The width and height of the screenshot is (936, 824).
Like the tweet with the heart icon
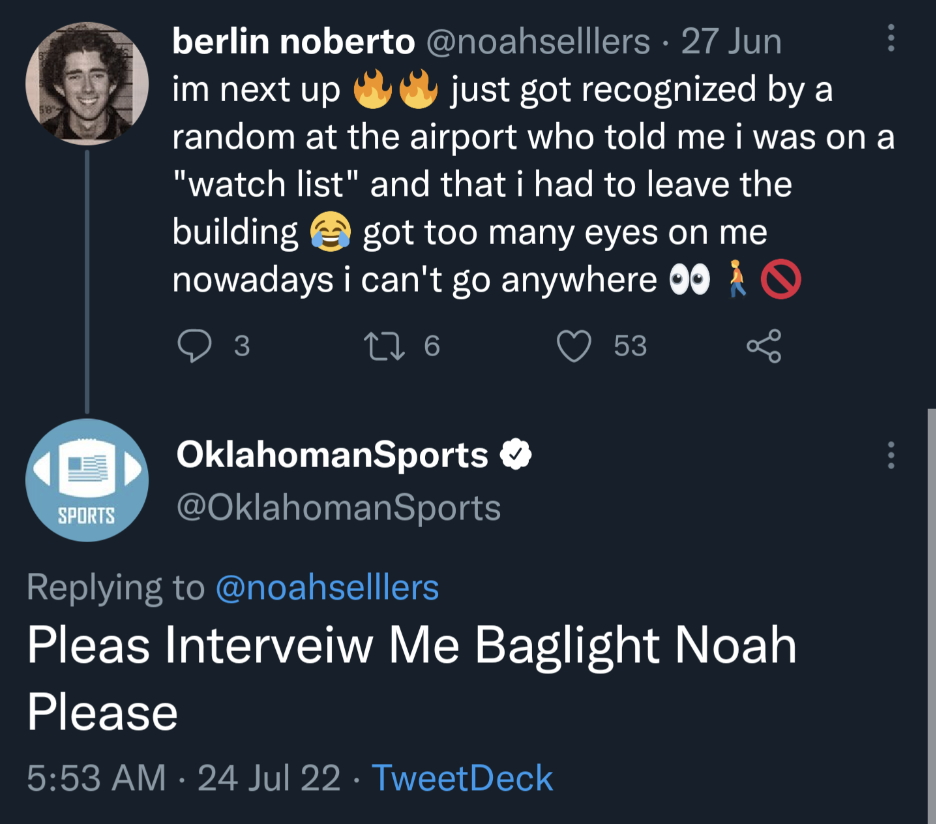(x=574, y=346)
